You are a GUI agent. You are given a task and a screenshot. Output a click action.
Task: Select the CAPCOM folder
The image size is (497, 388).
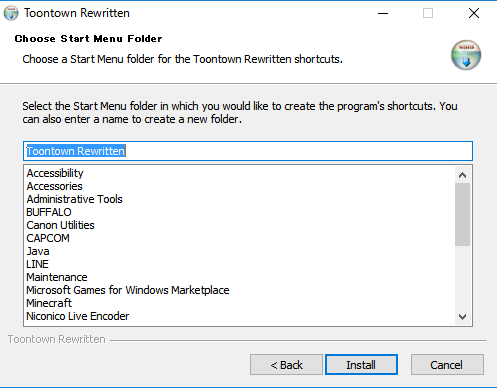[x=48, y=238]
